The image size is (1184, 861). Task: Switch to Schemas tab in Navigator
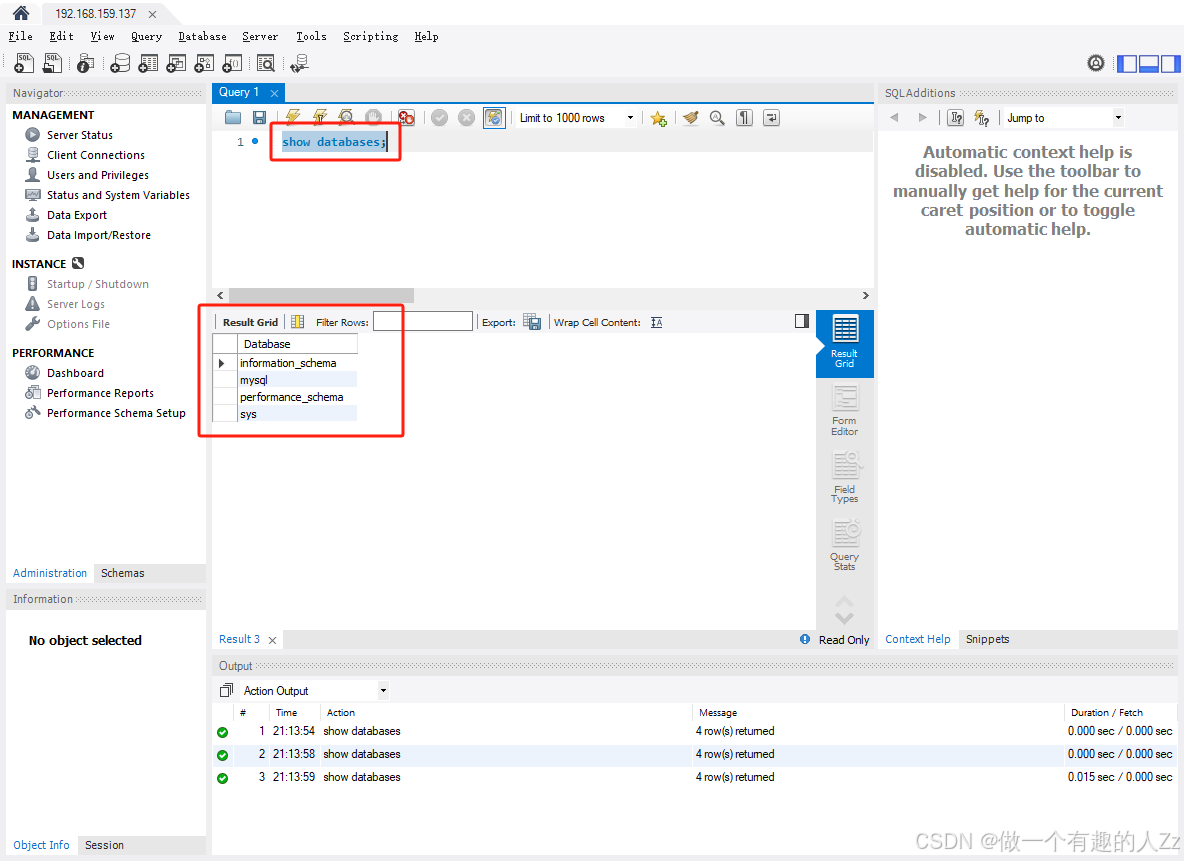tap(122, 573)
